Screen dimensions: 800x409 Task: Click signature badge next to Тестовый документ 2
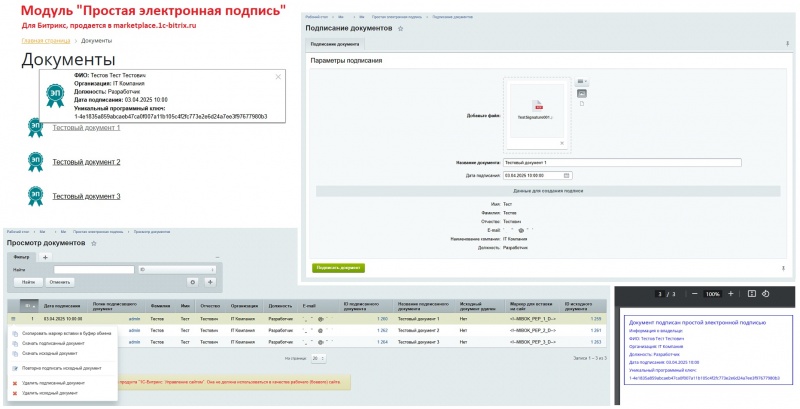35,162
